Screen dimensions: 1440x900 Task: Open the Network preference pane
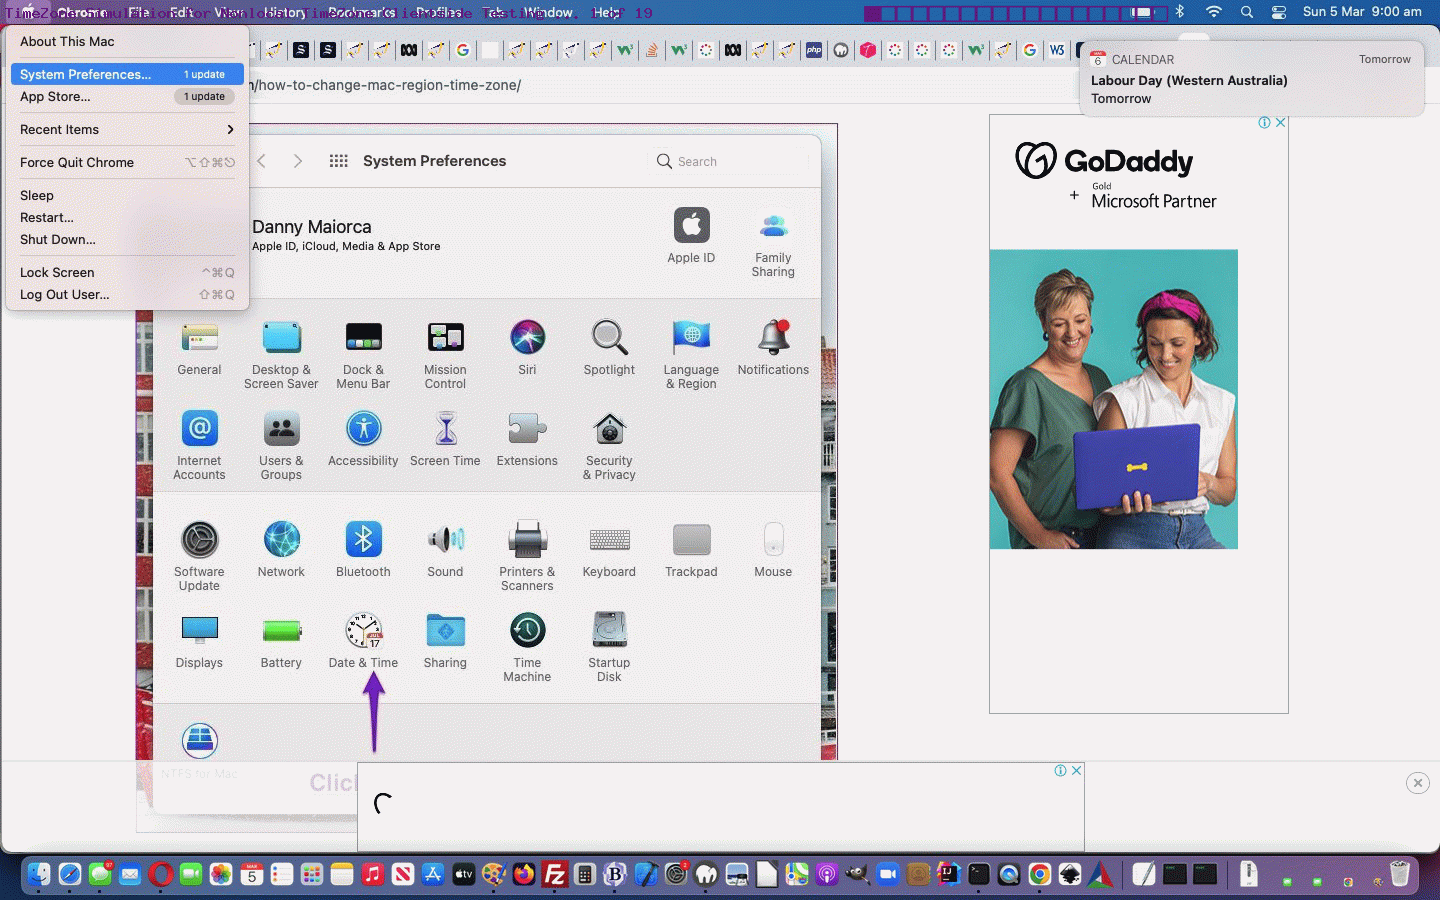point(281,540)
